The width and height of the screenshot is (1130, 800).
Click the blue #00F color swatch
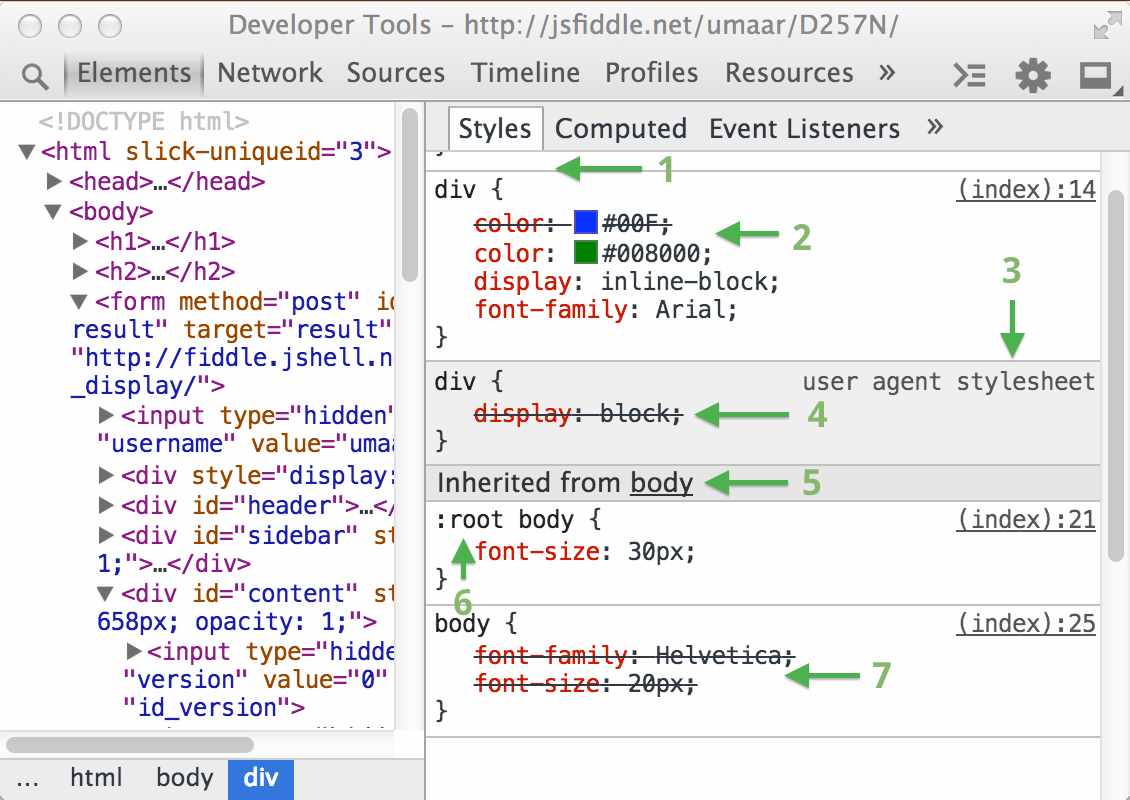[x=585, y=223]
